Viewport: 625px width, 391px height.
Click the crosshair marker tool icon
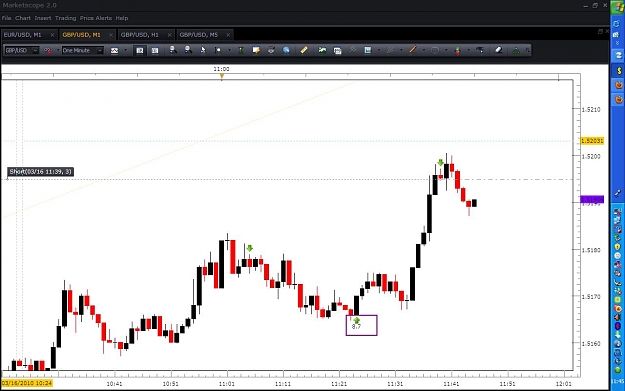coord(218,50)
